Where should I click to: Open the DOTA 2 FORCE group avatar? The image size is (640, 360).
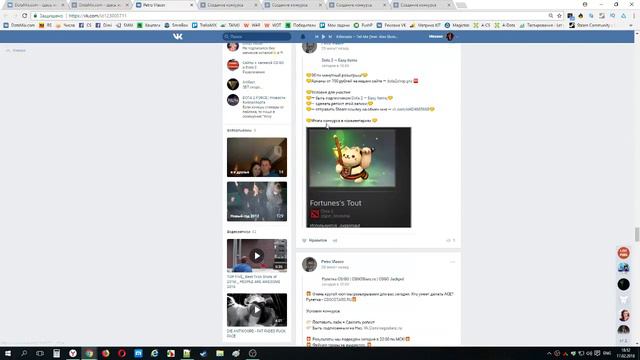click(233, 100)
